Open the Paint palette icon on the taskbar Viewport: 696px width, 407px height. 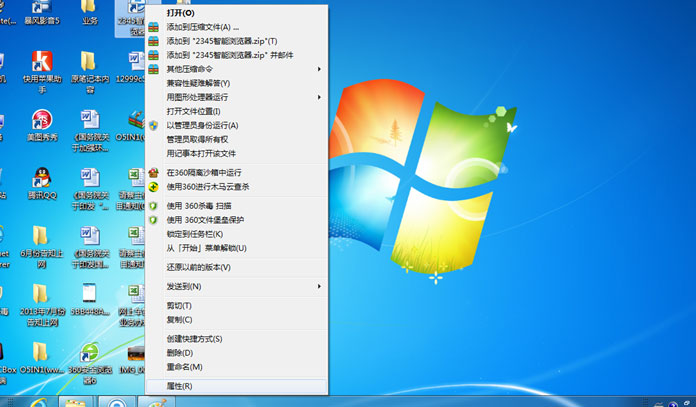155,402
